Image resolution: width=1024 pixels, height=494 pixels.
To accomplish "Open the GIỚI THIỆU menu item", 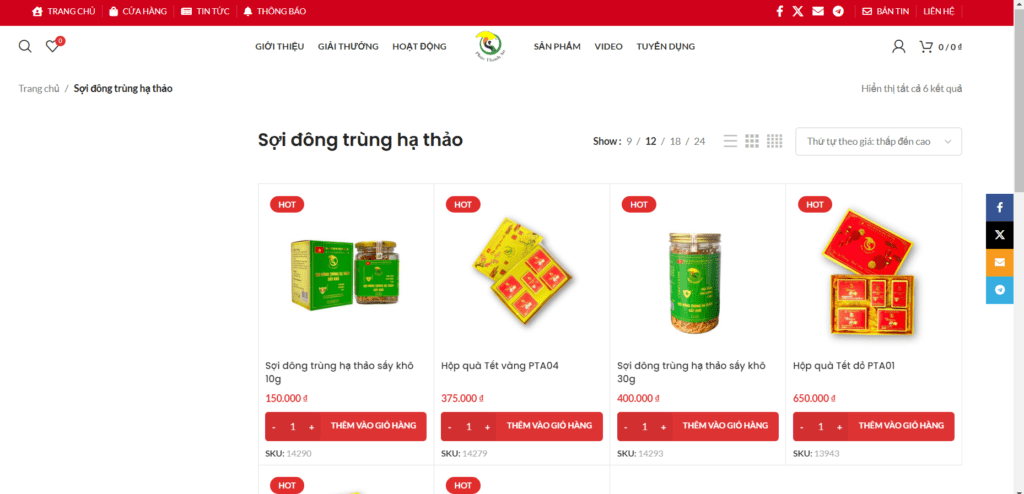I will click(x=280, y=46).
